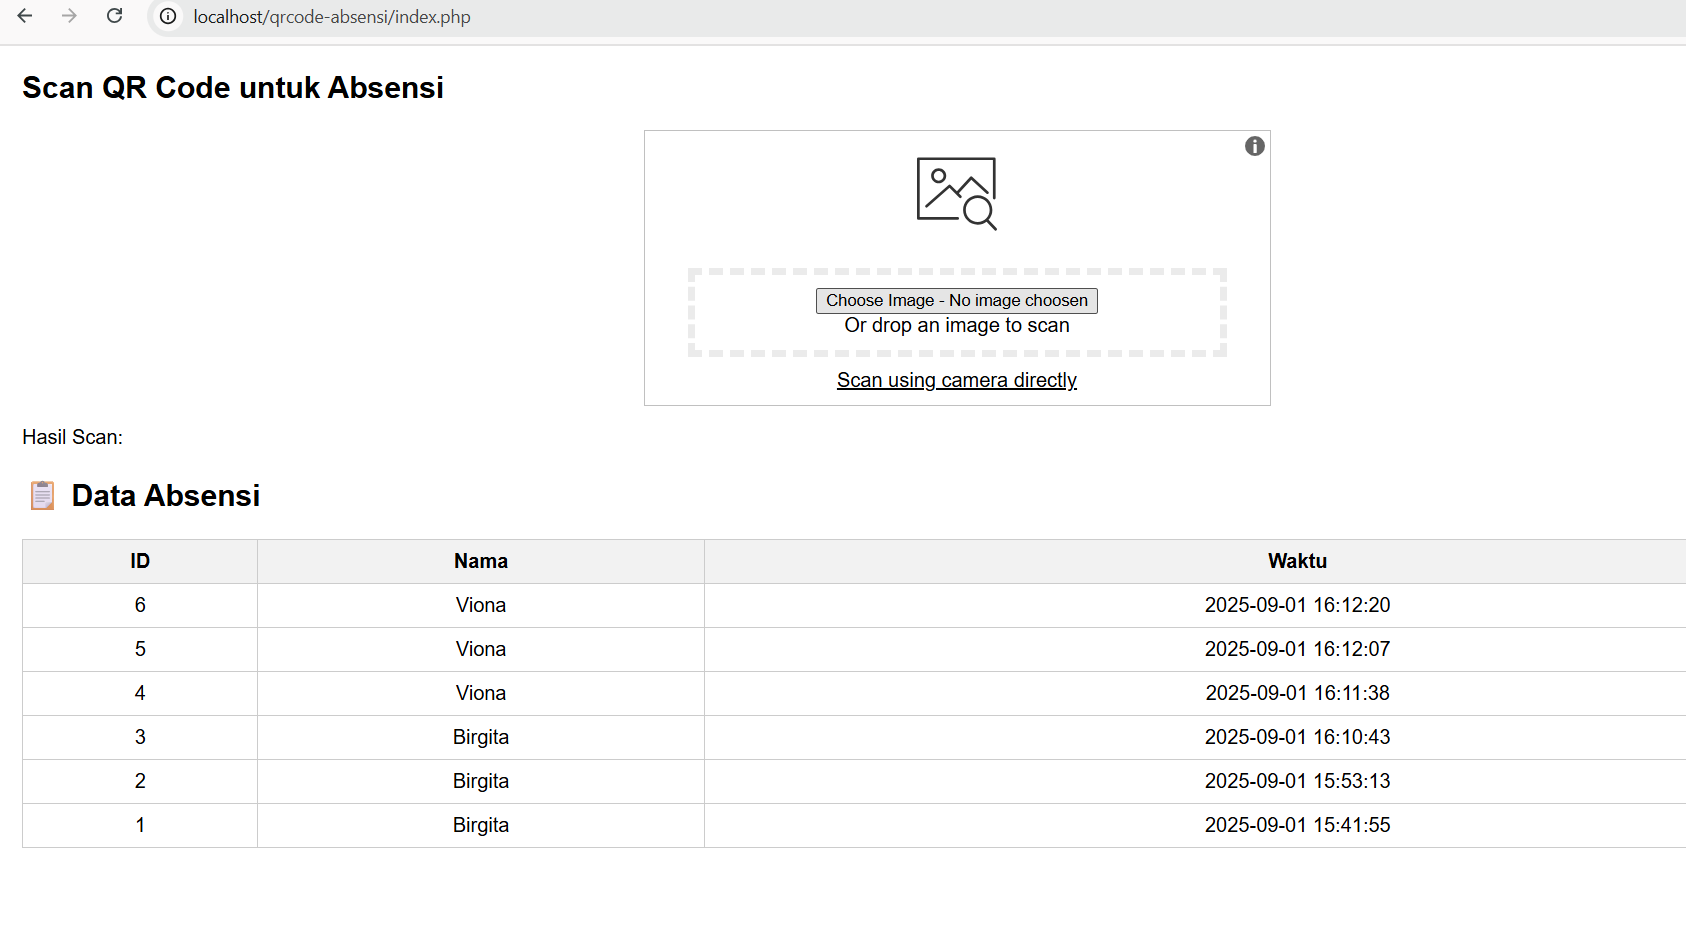Click the scanner info icon

point(1254,146)
